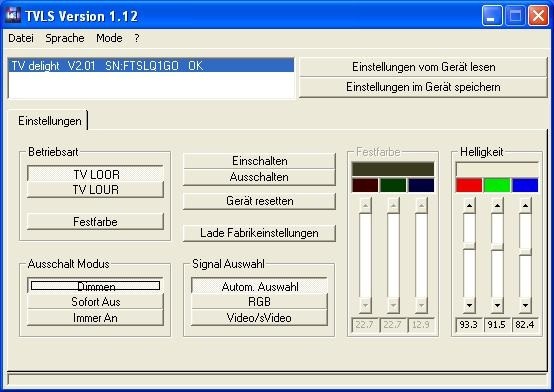Minimize the TVLS window
Screen dimensions: 554x392
pos(491,16)
